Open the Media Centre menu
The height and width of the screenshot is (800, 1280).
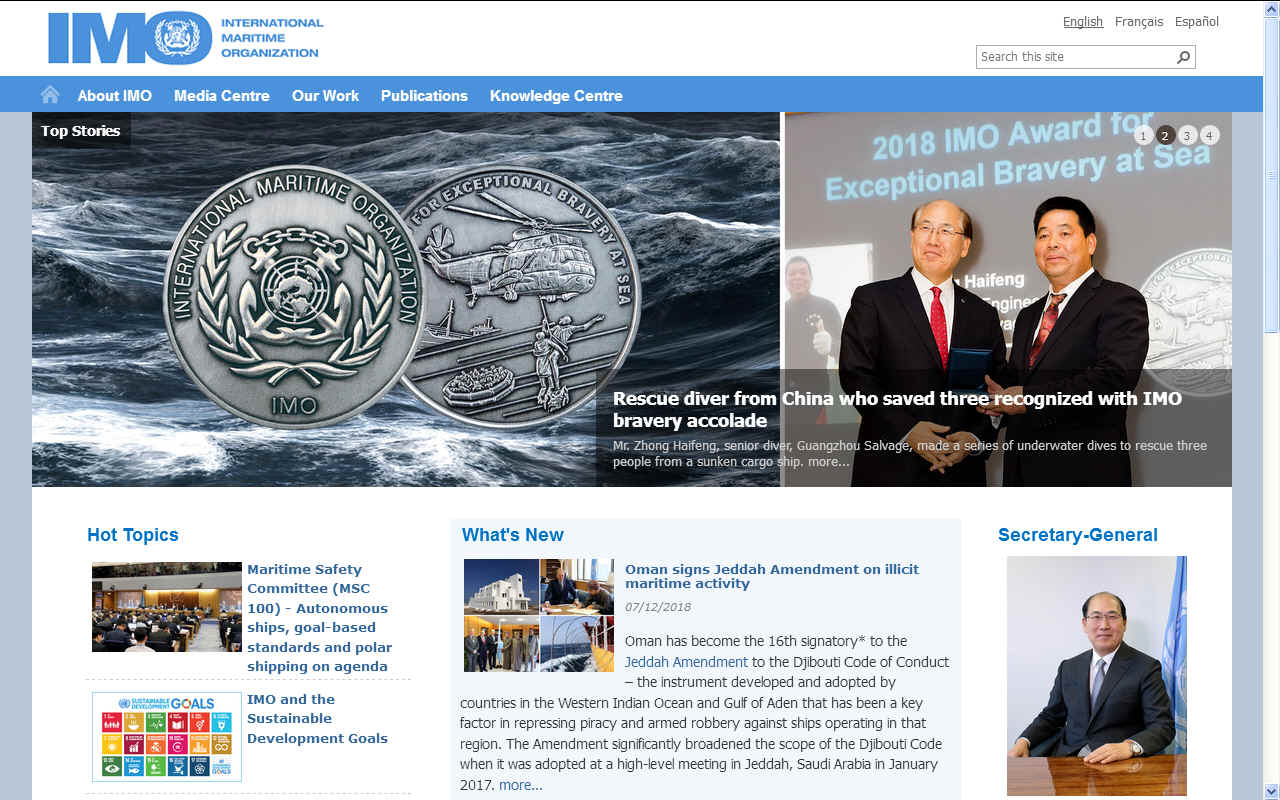point(222,96)
